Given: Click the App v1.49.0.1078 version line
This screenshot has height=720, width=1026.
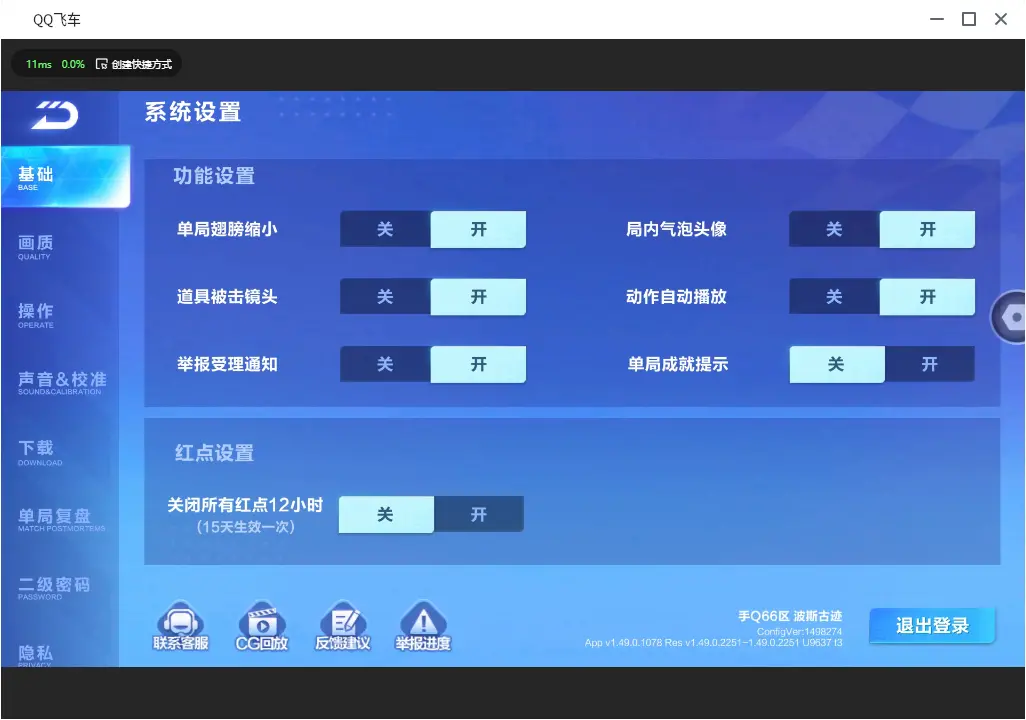Looking at the screenshot, I should [x=713, y=643].
